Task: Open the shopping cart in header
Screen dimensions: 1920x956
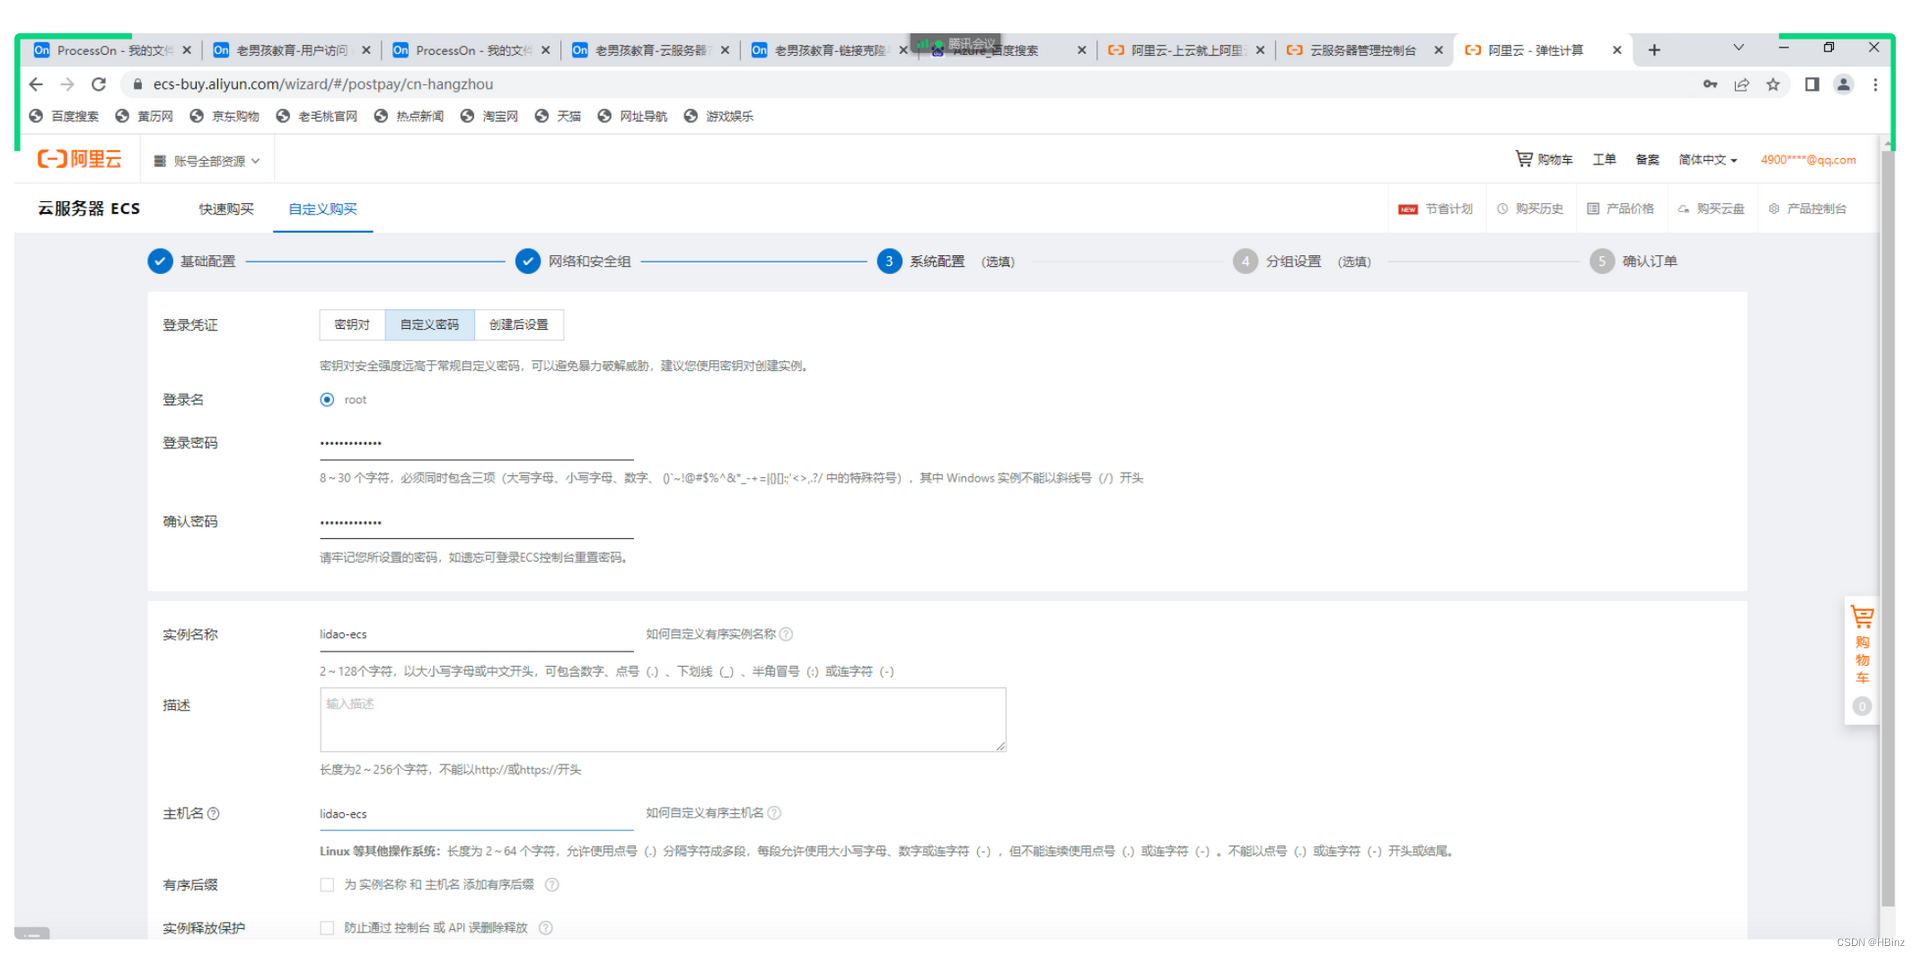Action: pyautogui.click(x=1543, y=159)
